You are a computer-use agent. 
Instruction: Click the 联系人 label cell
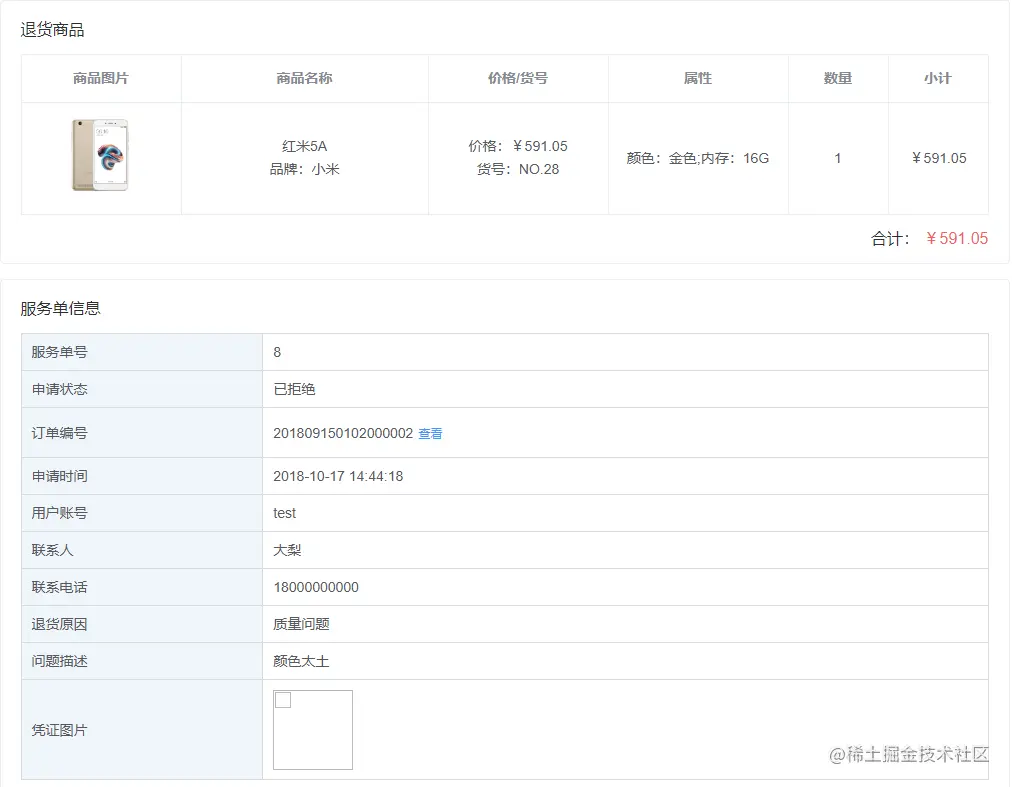tap(142, 550)
